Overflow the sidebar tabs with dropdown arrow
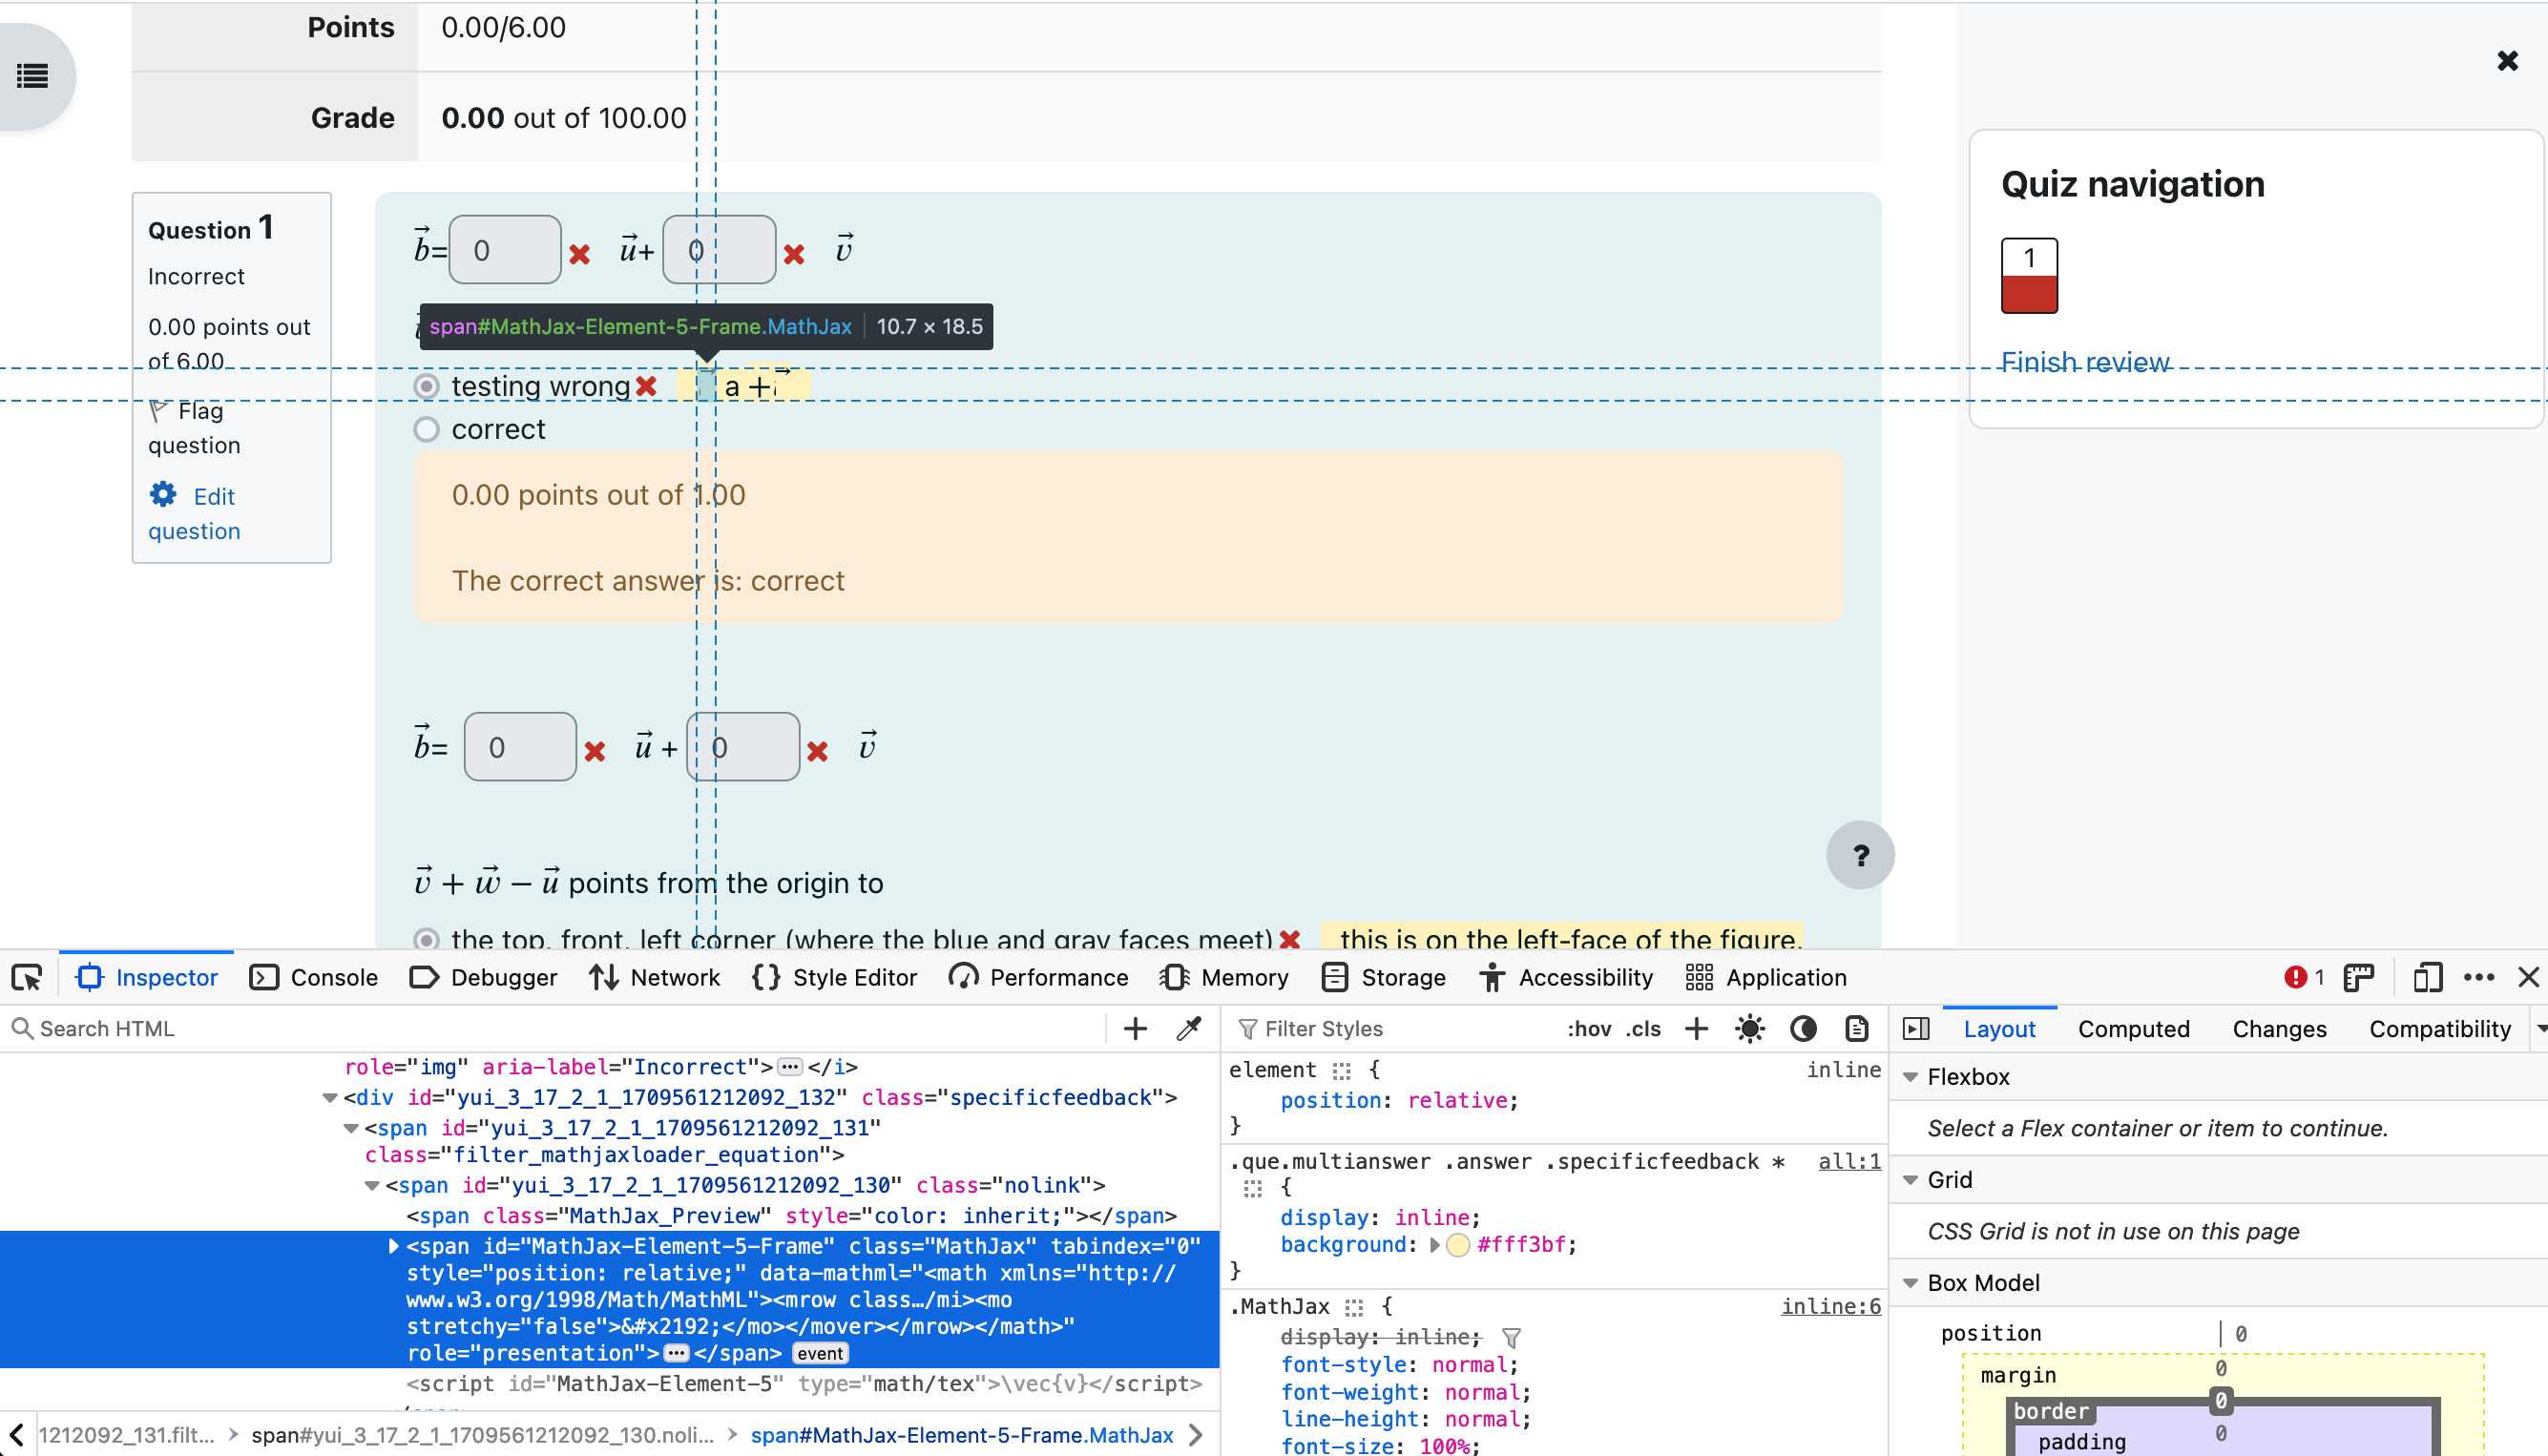Screen dimensions: 2548x1456 tap(2540, 1028)
